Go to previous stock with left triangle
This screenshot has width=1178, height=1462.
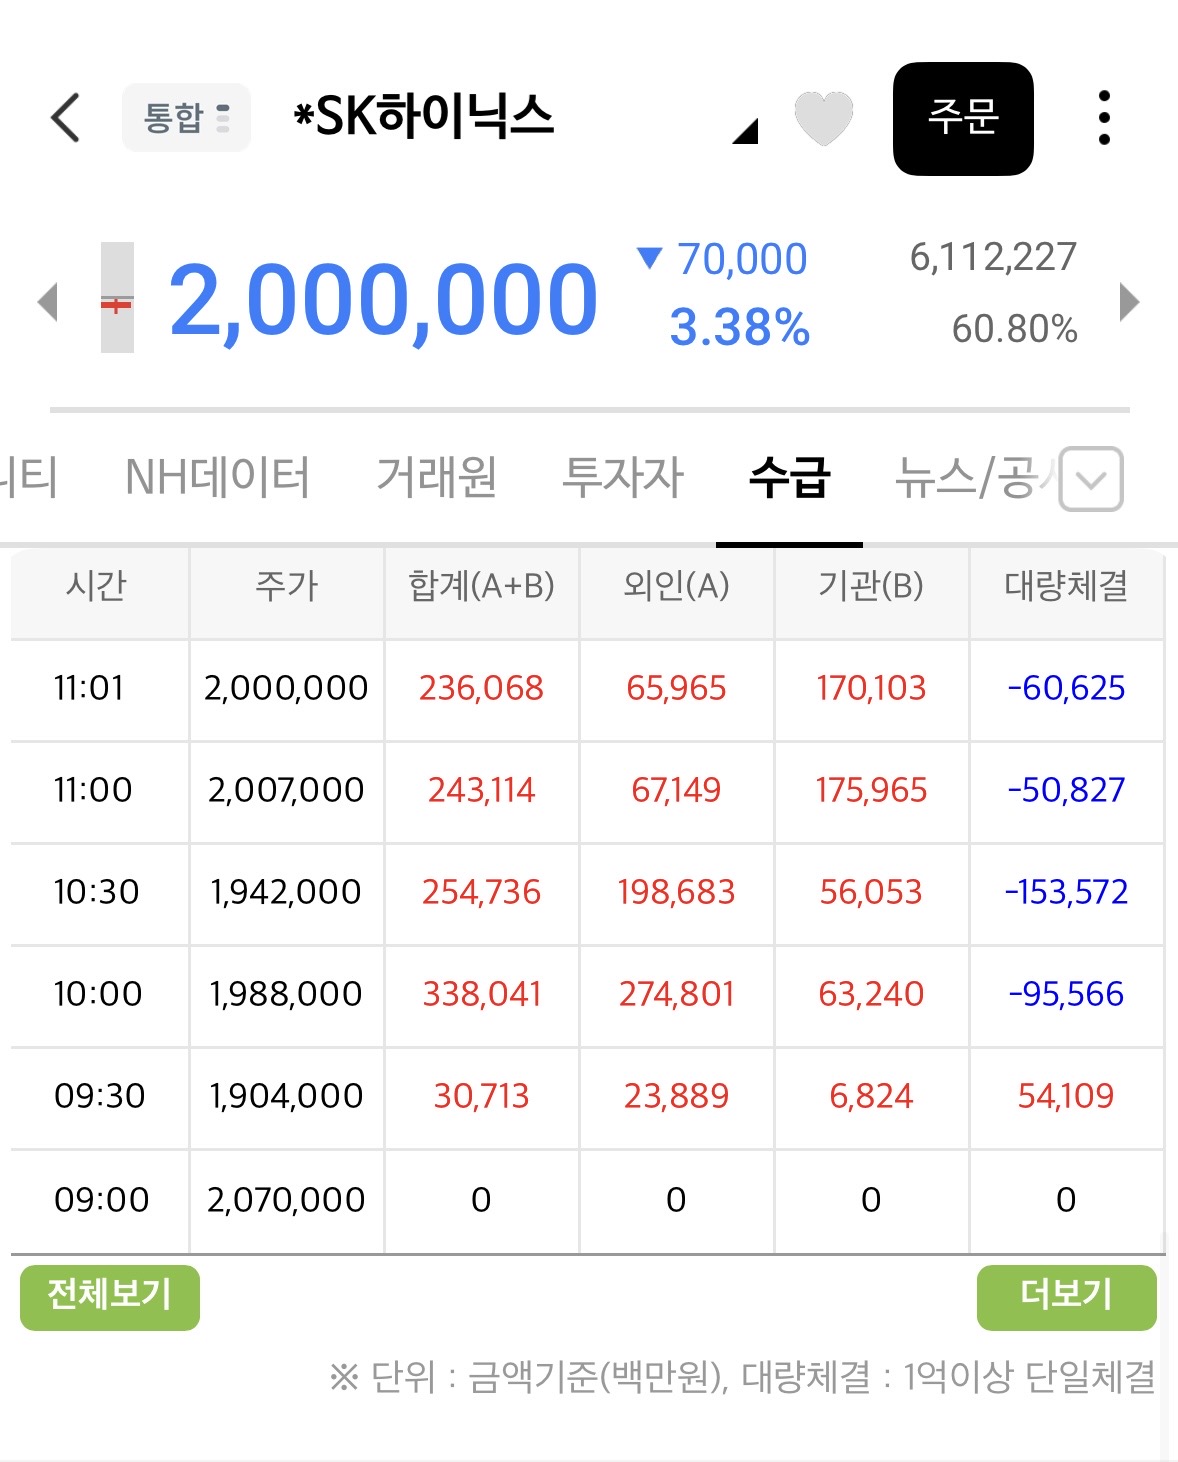tap(47, 302)
